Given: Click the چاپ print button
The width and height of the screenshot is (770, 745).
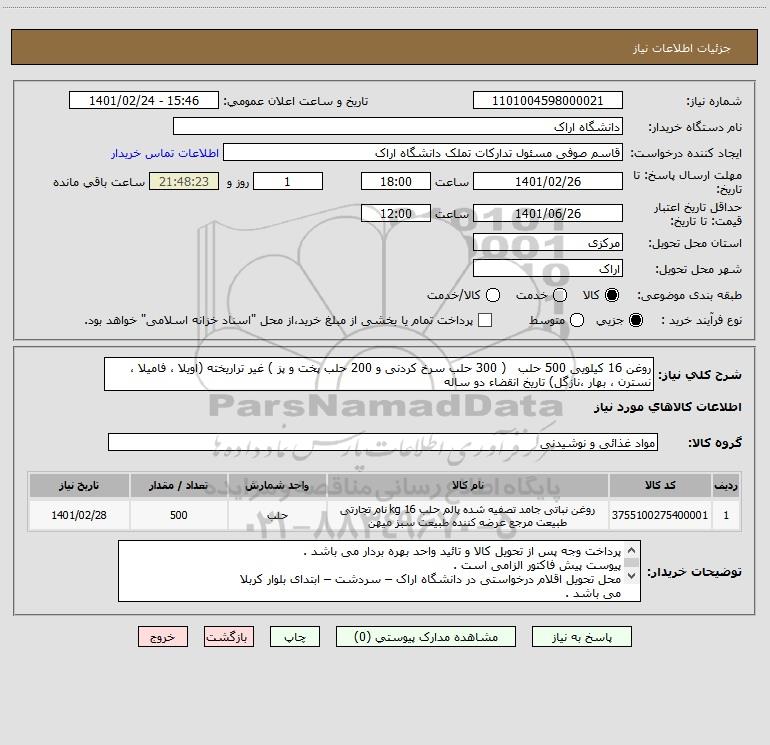Looking at the screenshot, I should tap(295, 637).
